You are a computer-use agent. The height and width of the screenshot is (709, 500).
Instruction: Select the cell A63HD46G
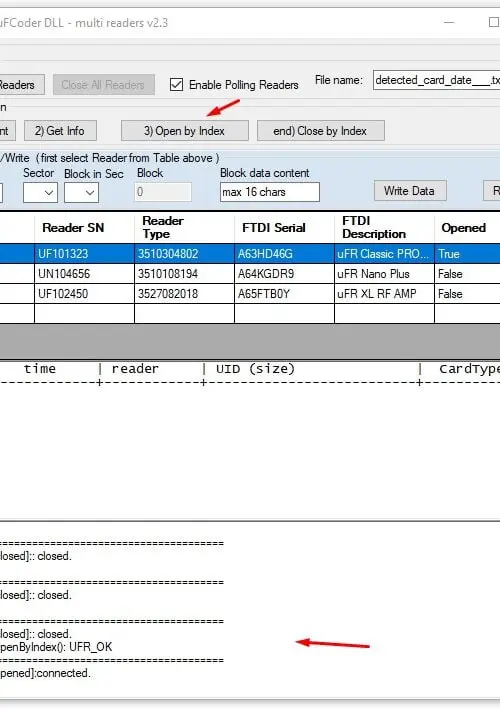coord(284,254)
